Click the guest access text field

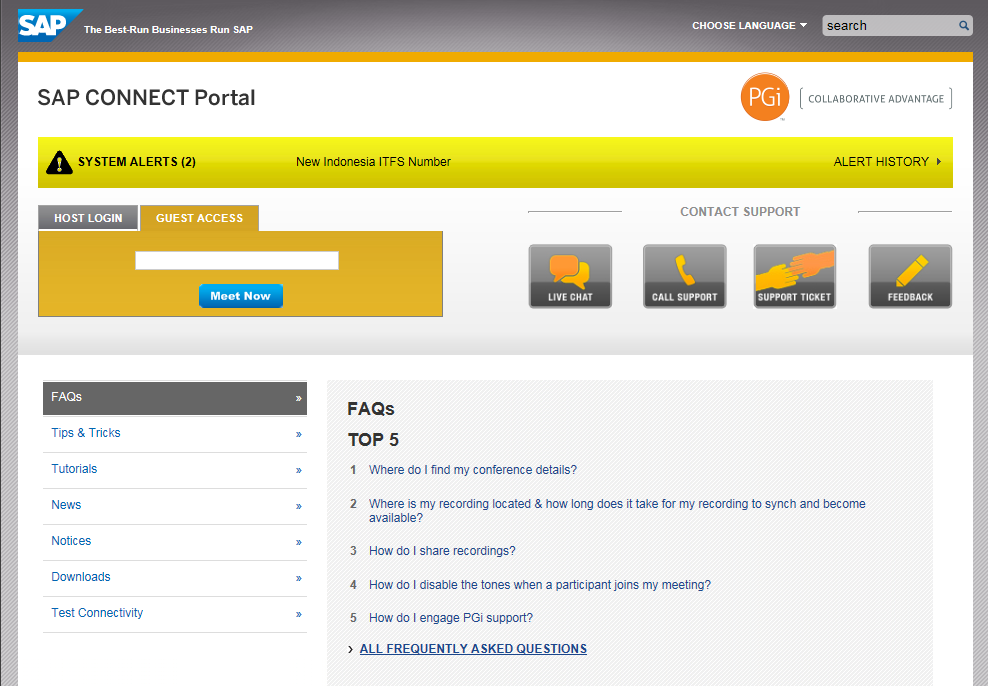pos(237,261)
